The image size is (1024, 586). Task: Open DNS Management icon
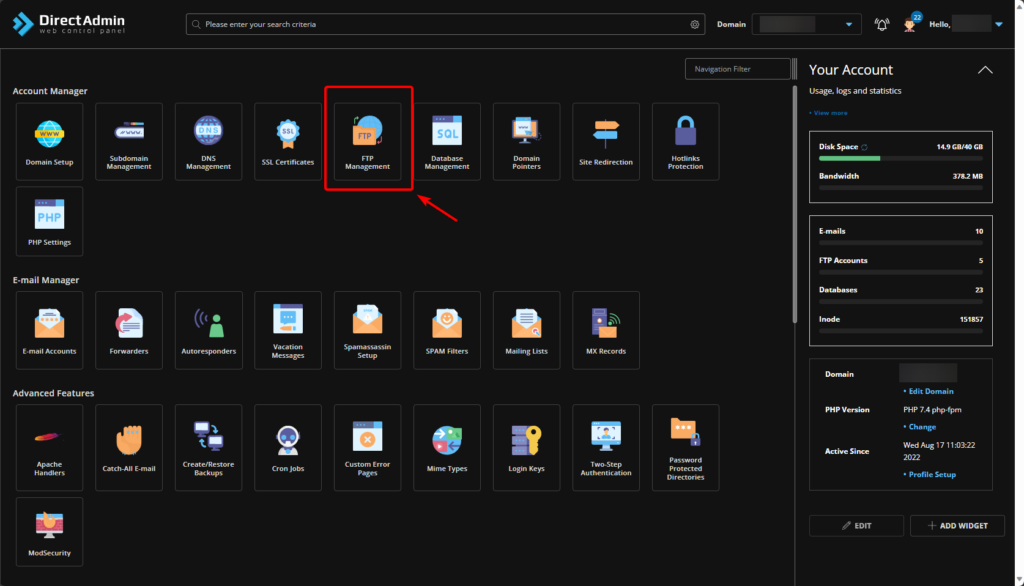208,141
